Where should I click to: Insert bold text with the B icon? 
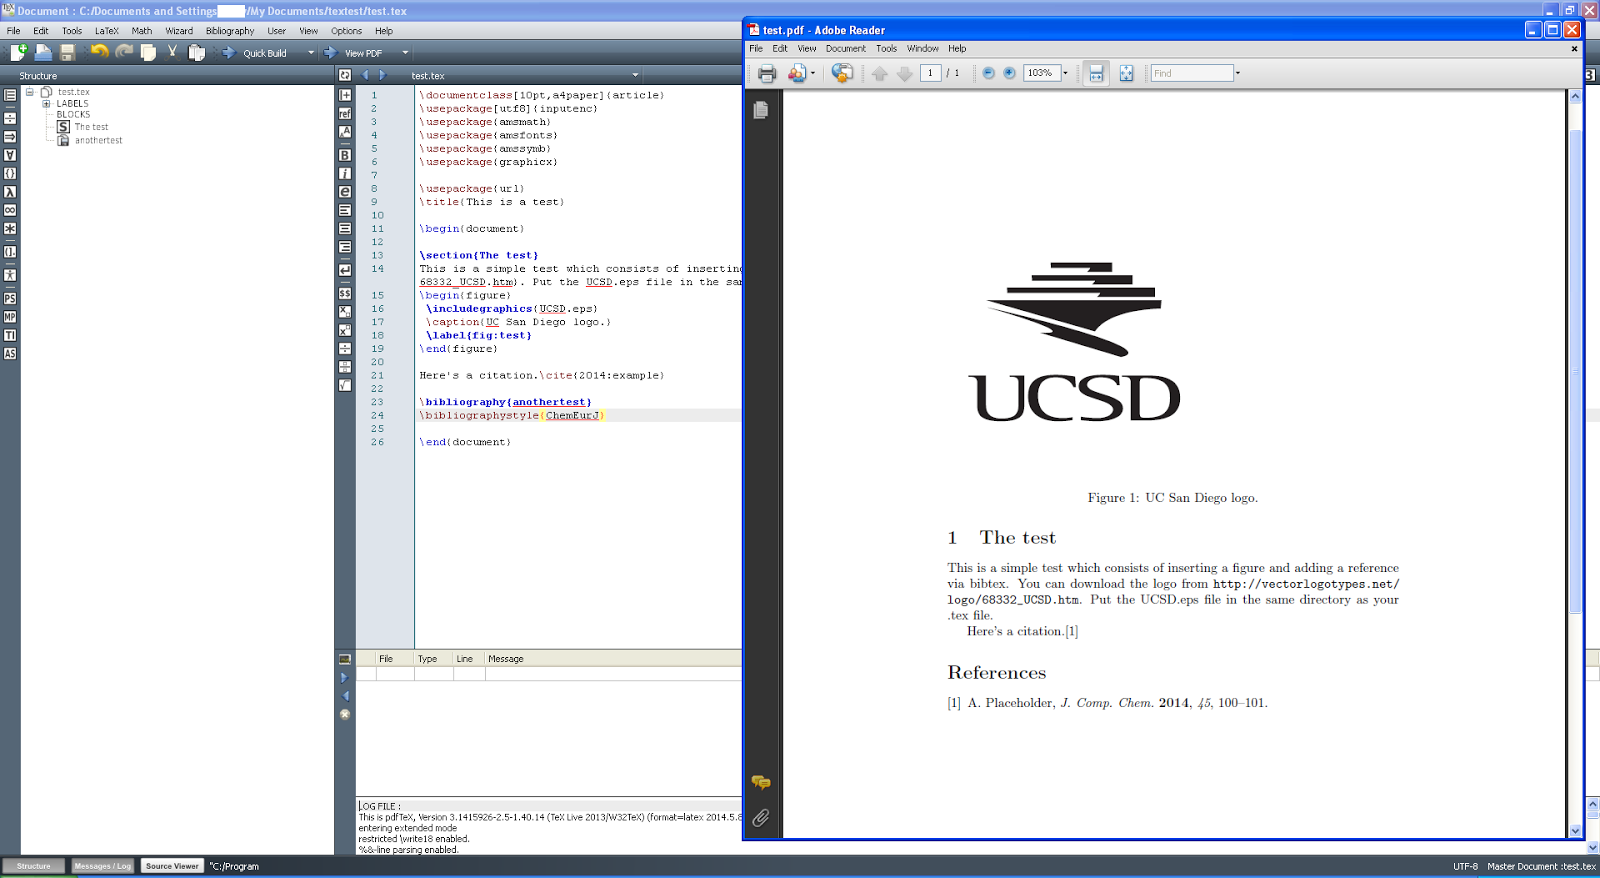(x=345, y=155)
